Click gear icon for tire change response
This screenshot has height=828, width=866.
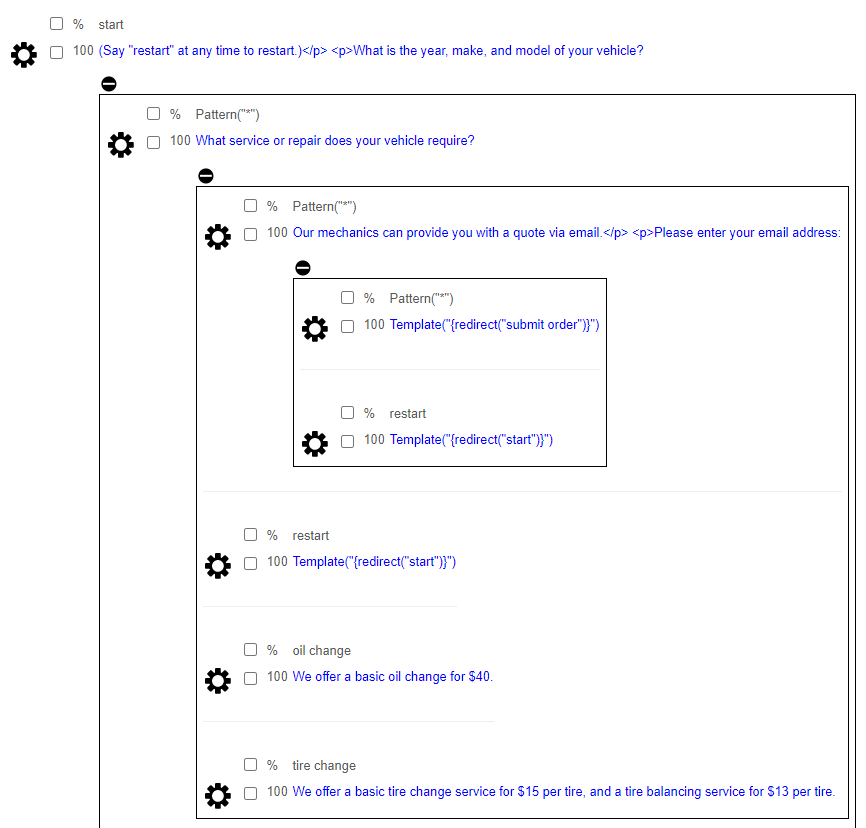(218, 795)
